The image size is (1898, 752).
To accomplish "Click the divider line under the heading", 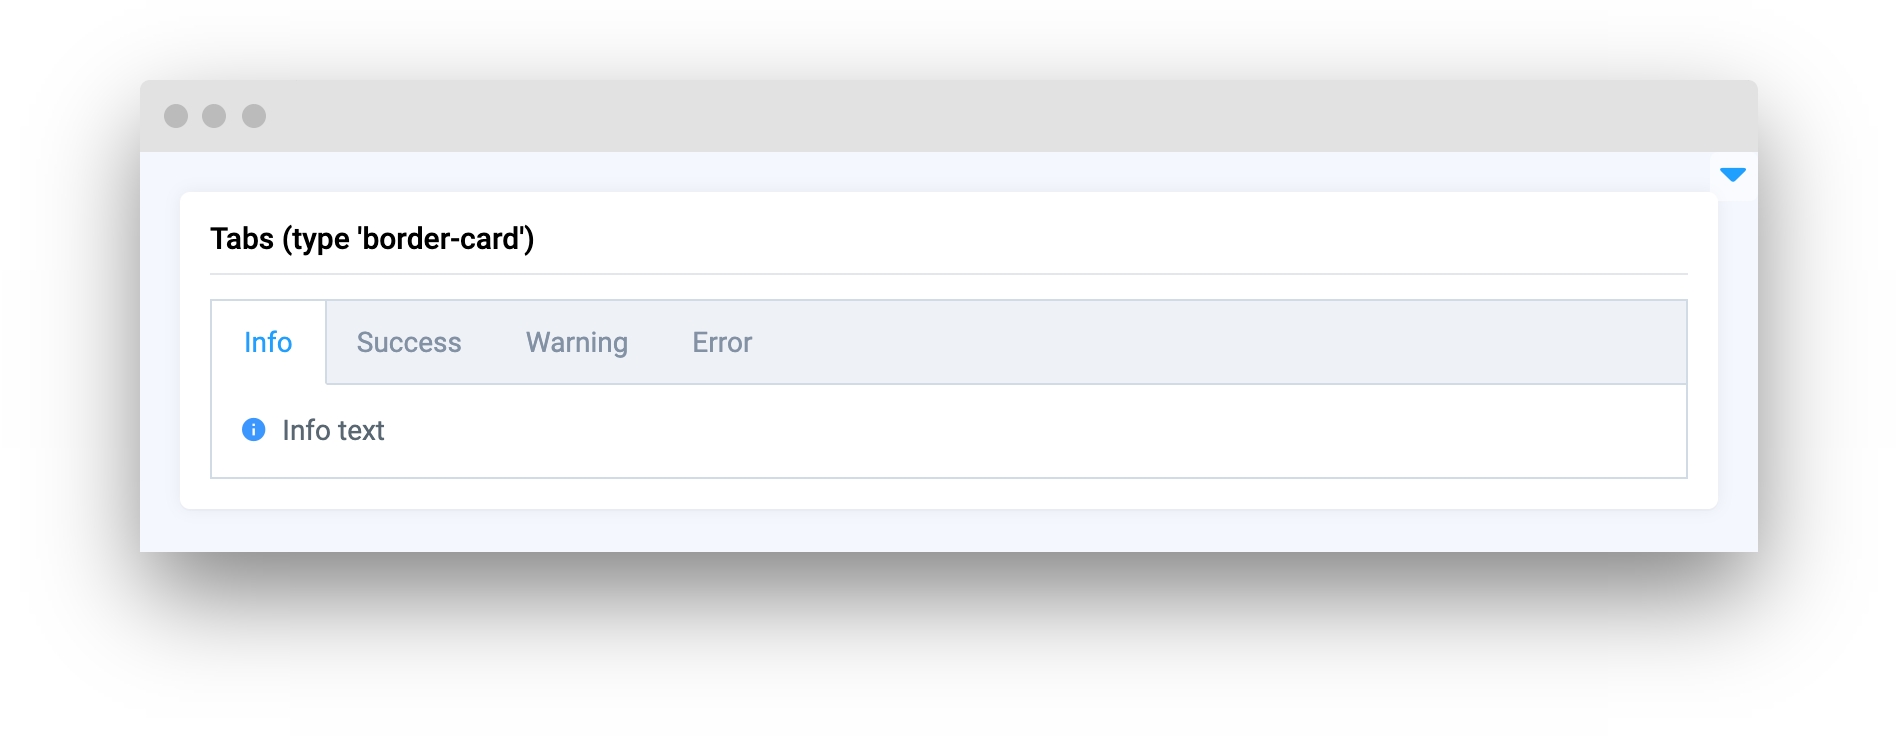I will pos(949,274).
